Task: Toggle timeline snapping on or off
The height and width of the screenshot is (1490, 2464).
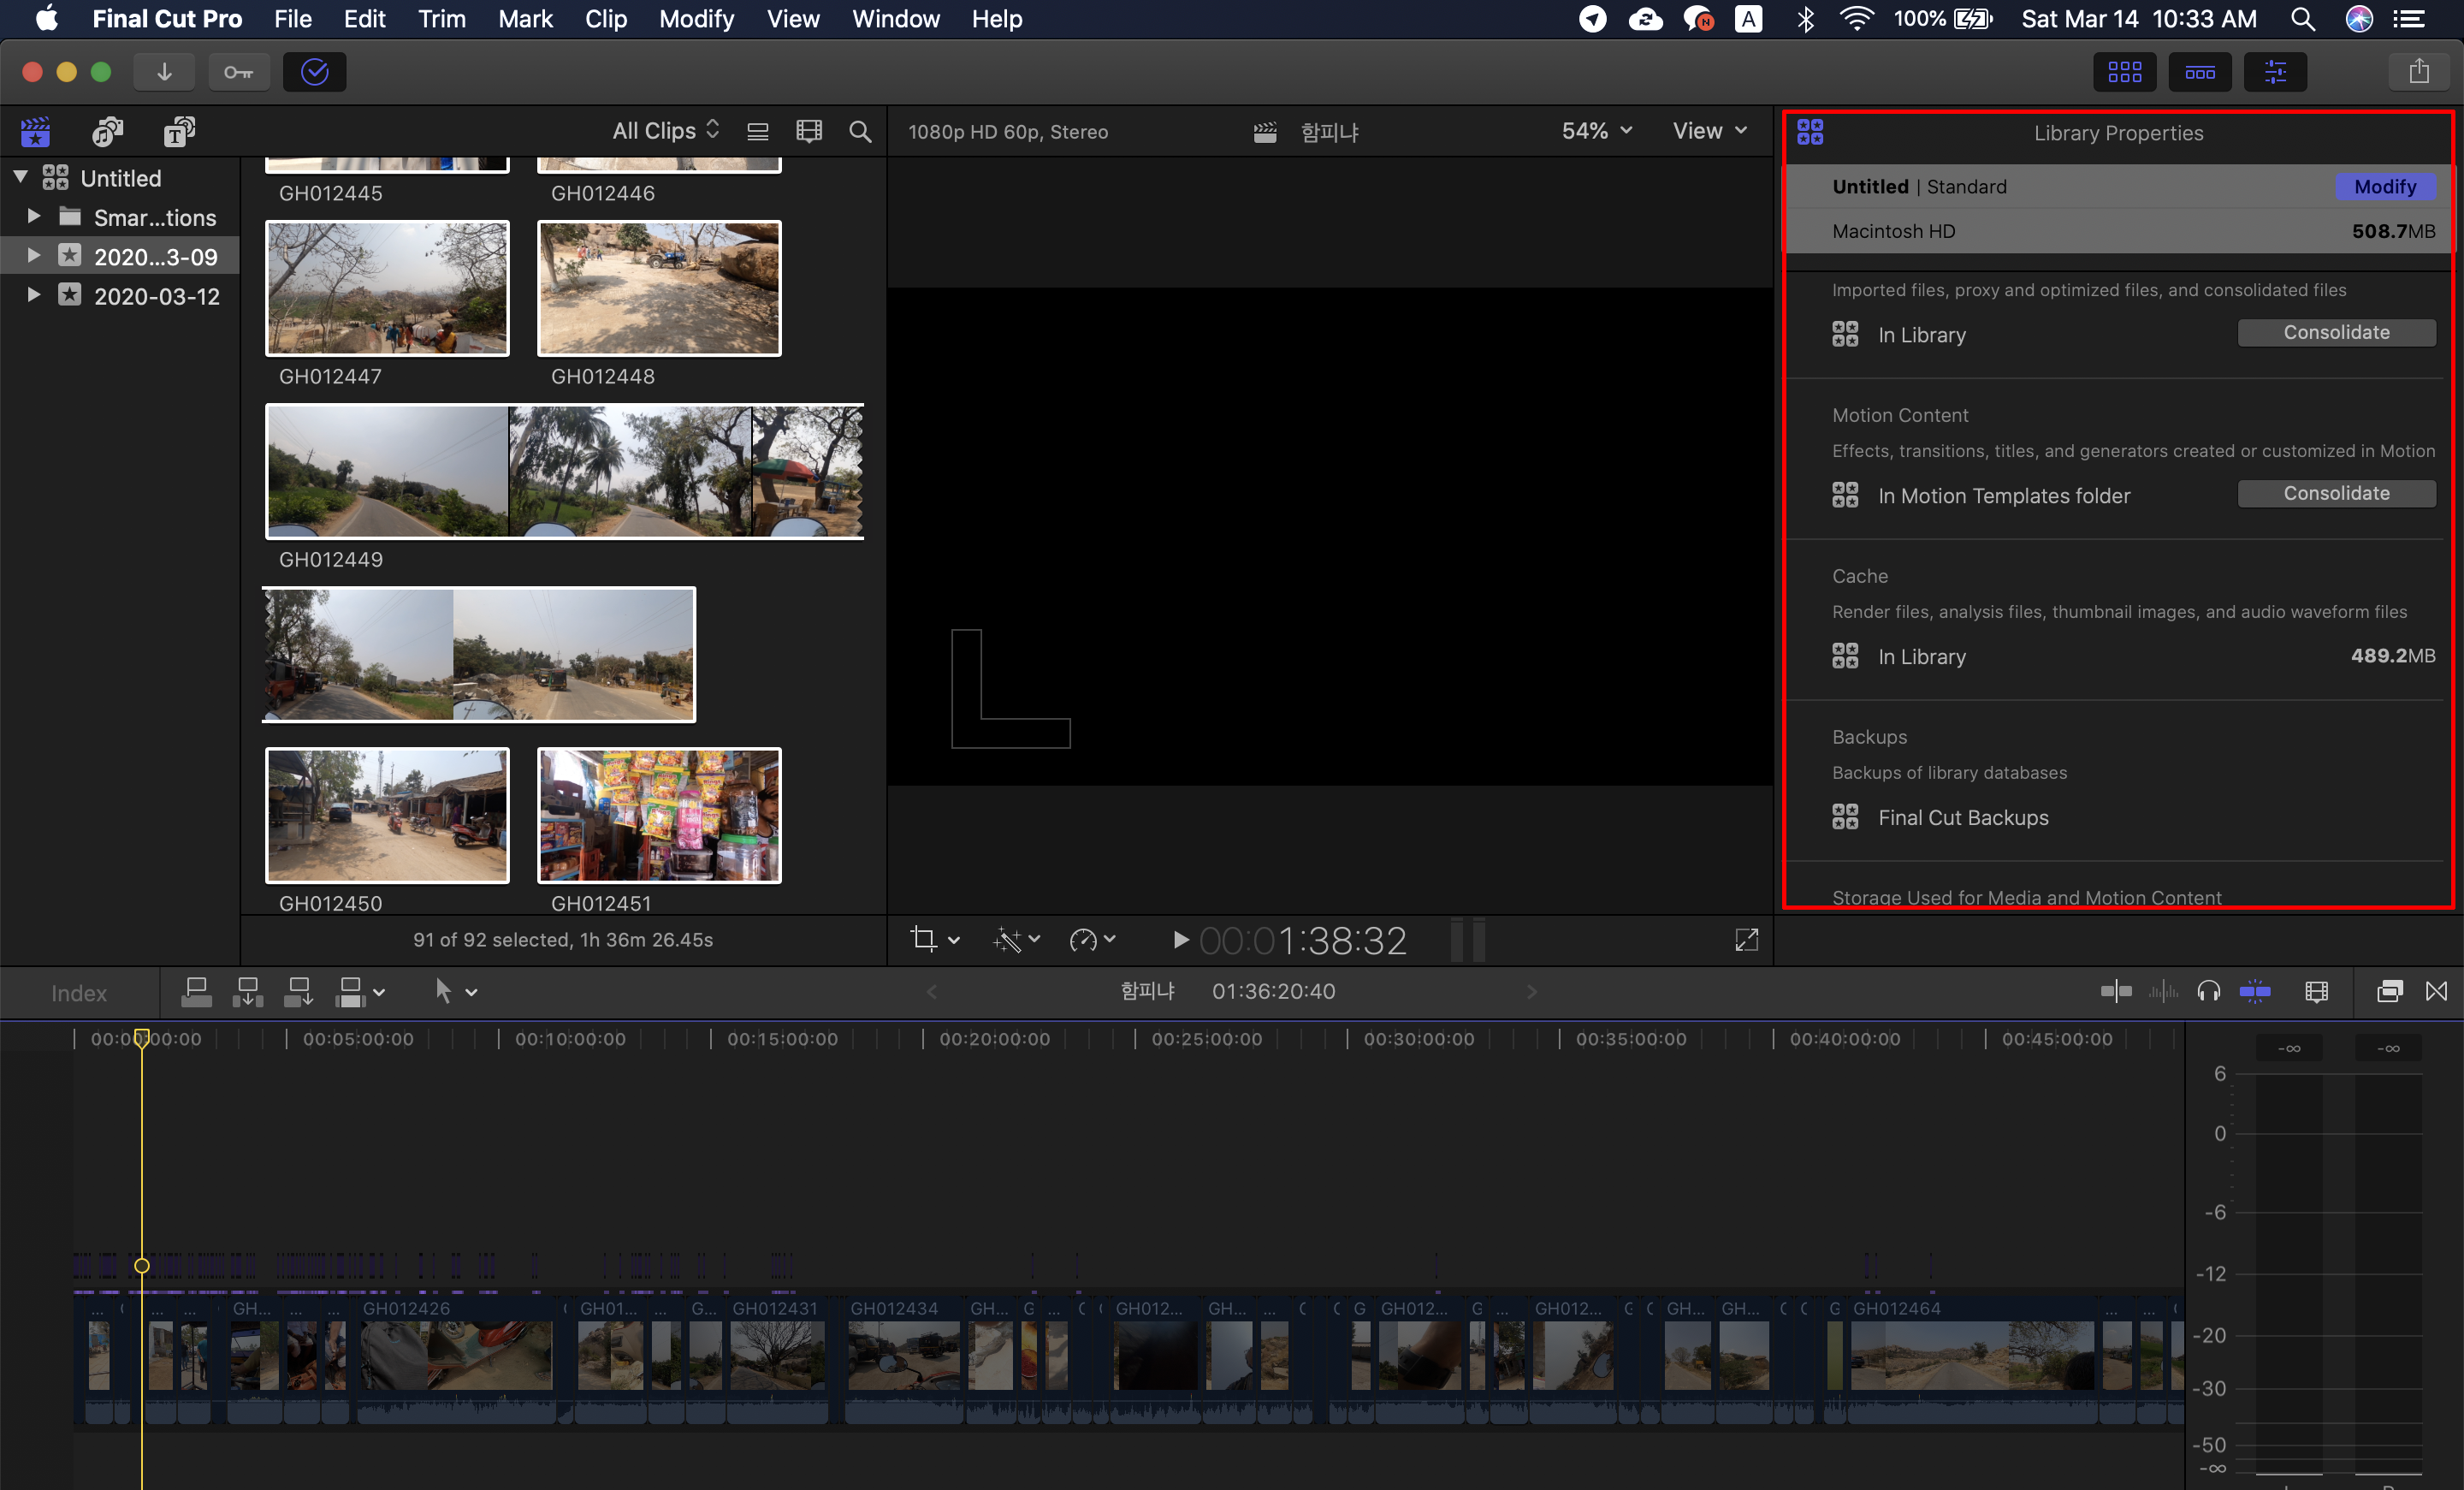Action: click(2254, 991)
